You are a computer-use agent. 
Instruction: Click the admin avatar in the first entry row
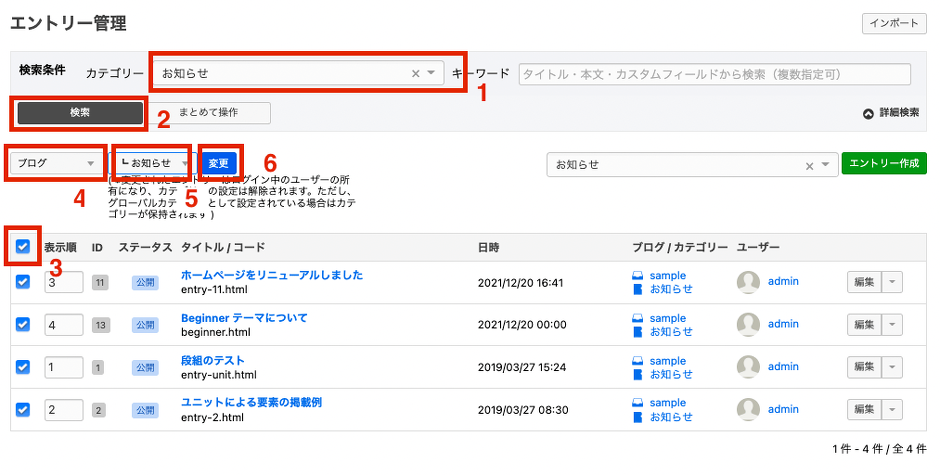[x=748, y=282]
